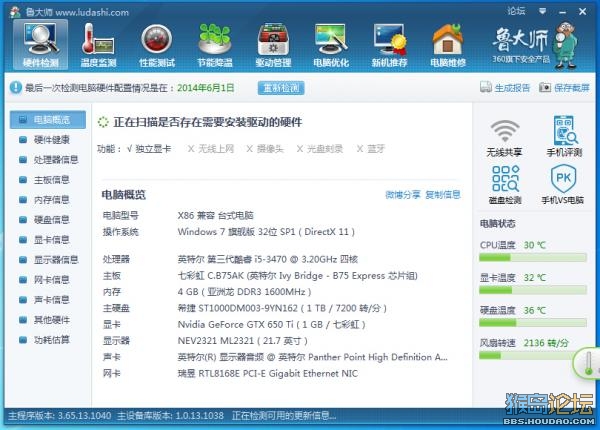Open 电脑优化 PC optimization
Image resolution: width=600 pixels, height=430 pixels.
point(331,45)
